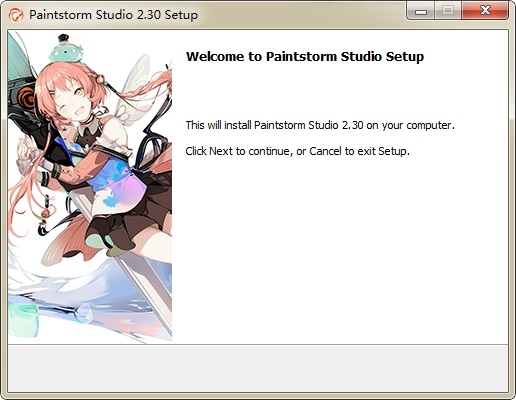Click the word 'Cancel' in the instruction text
The width and height of the screenshot is (516, 400).
(325, 151)
